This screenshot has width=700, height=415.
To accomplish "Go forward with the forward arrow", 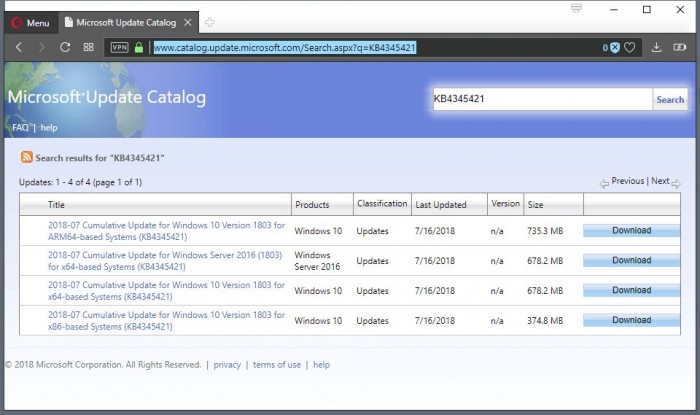I will click(42, 47).
